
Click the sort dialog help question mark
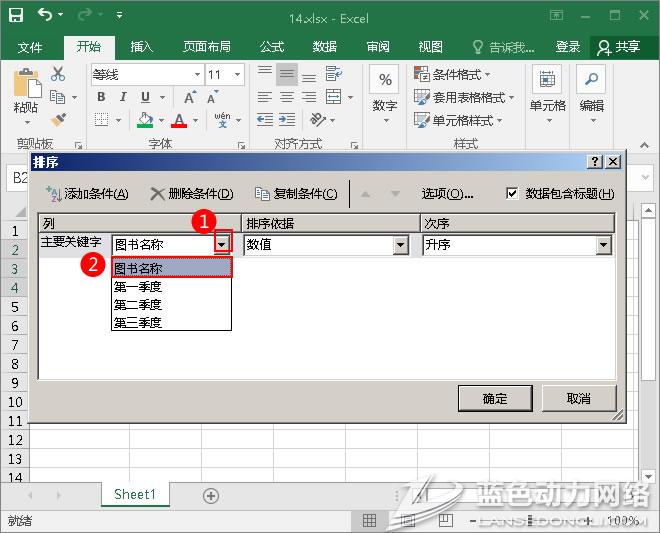tap(595, 162)
